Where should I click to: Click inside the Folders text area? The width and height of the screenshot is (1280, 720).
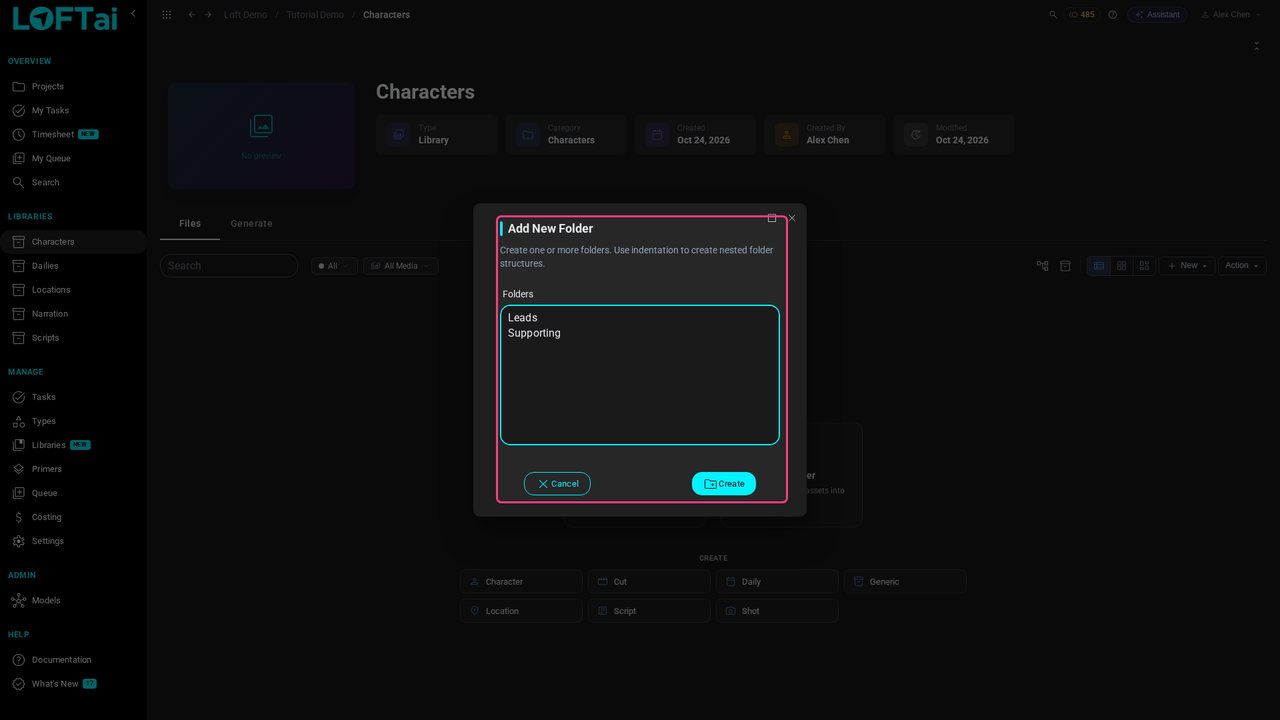(x=640, y=375)
